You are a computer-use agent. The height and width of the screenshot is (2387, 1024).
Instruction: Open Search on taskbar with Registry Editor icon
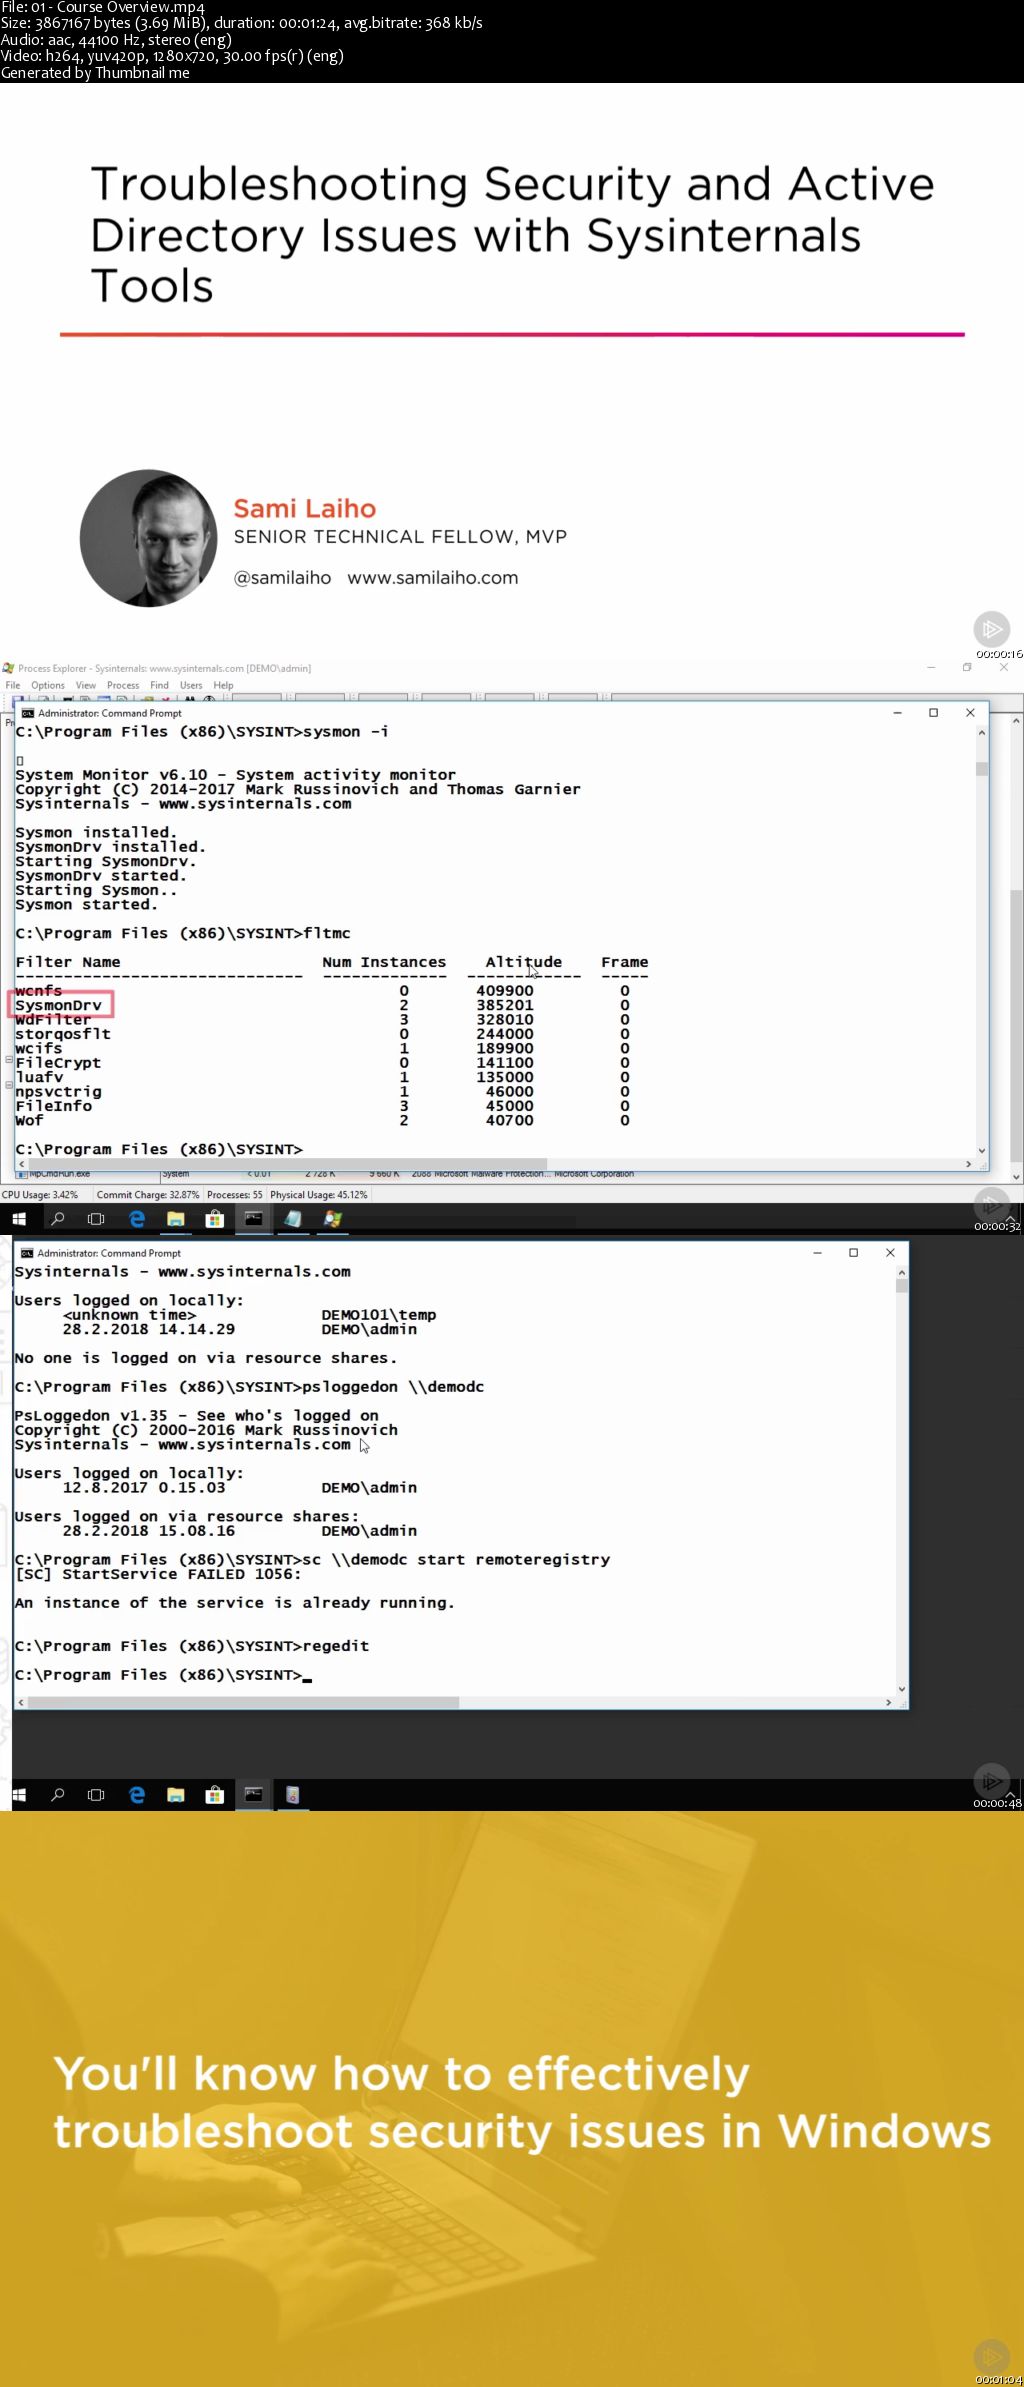[x=58, y=1795]
